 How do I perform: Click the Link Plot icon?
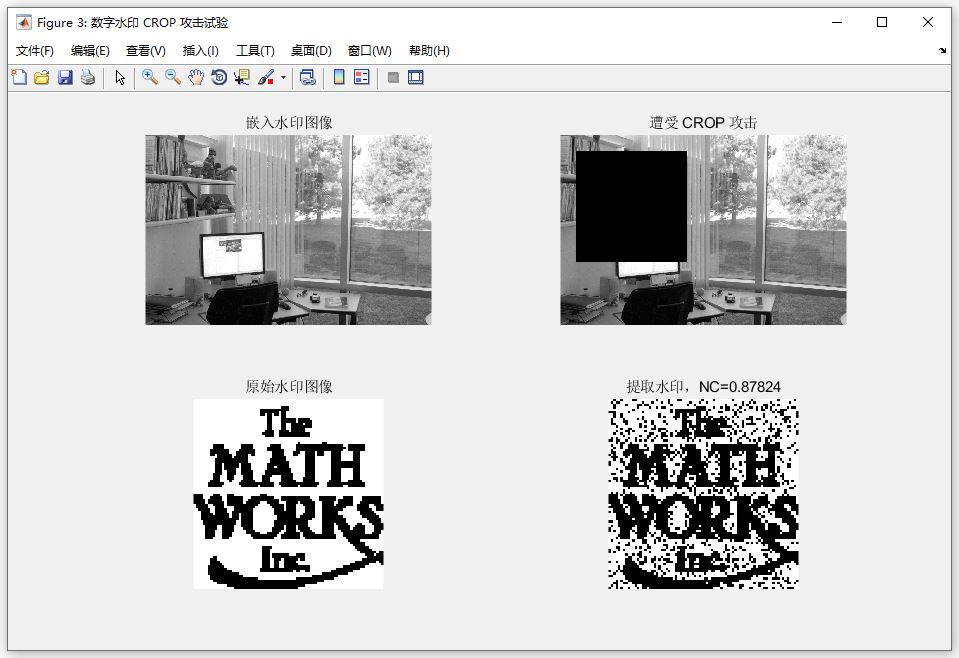(308, 77)
